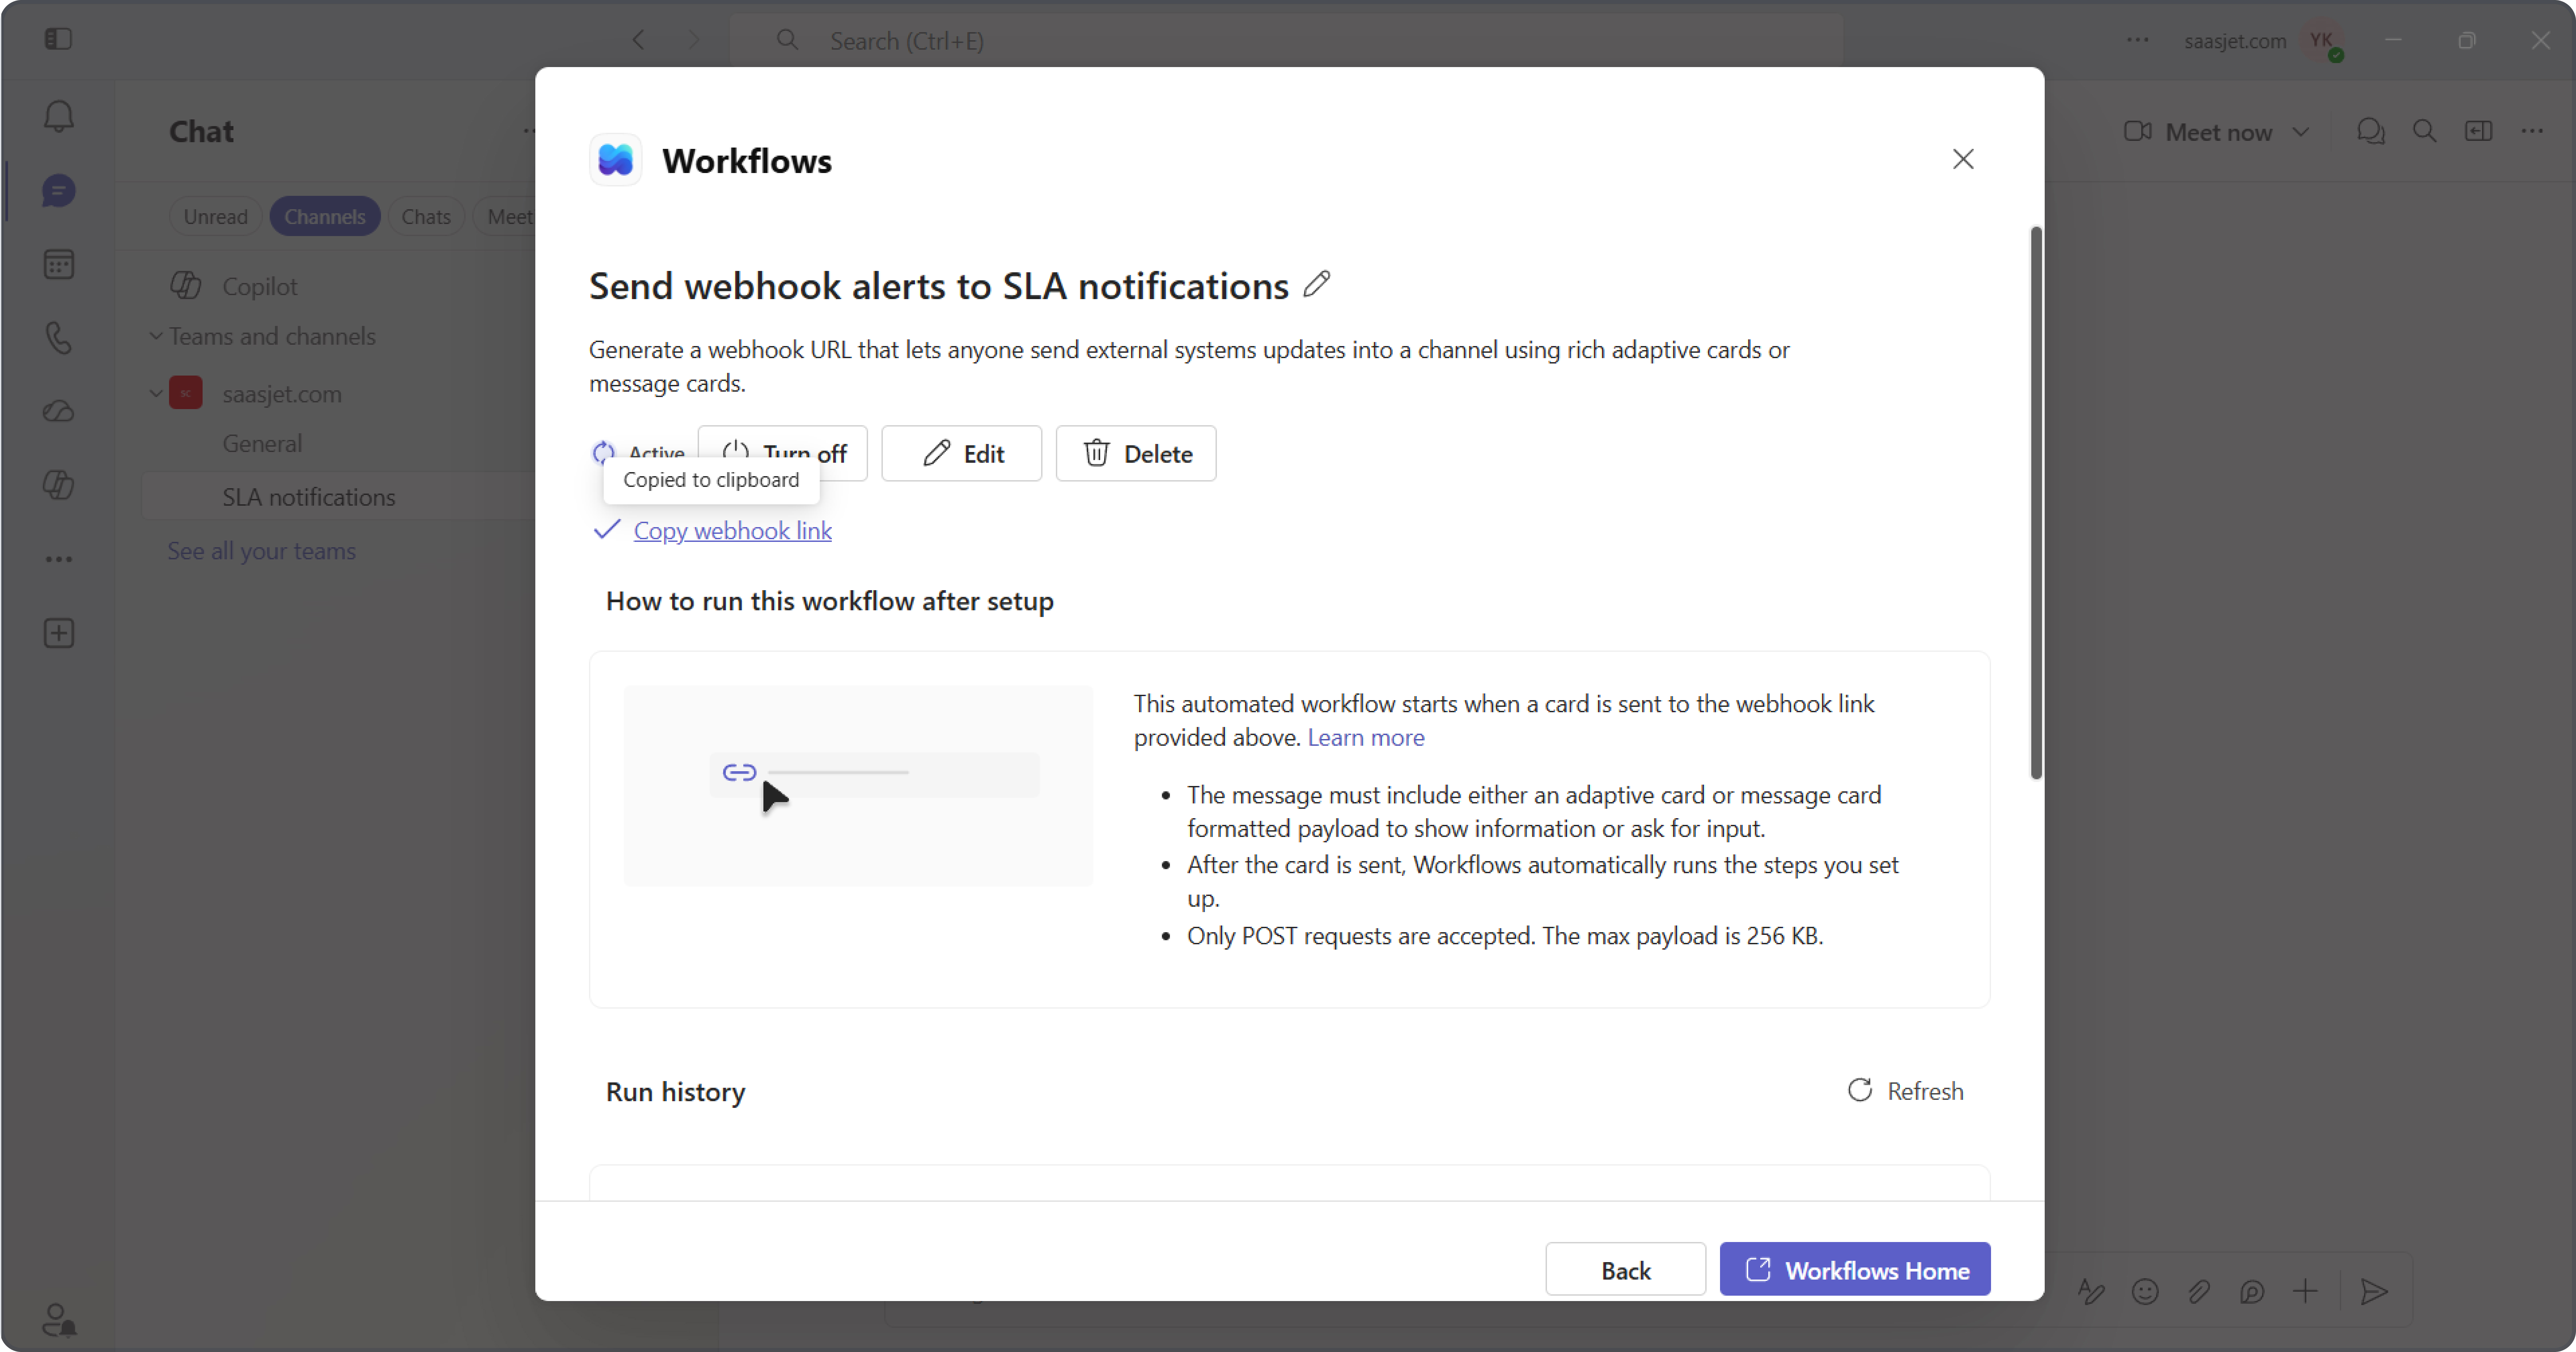Open the OneDrive cloud icon
The height and width of the screenshot is (1352, 2576).
pos(59,411)
